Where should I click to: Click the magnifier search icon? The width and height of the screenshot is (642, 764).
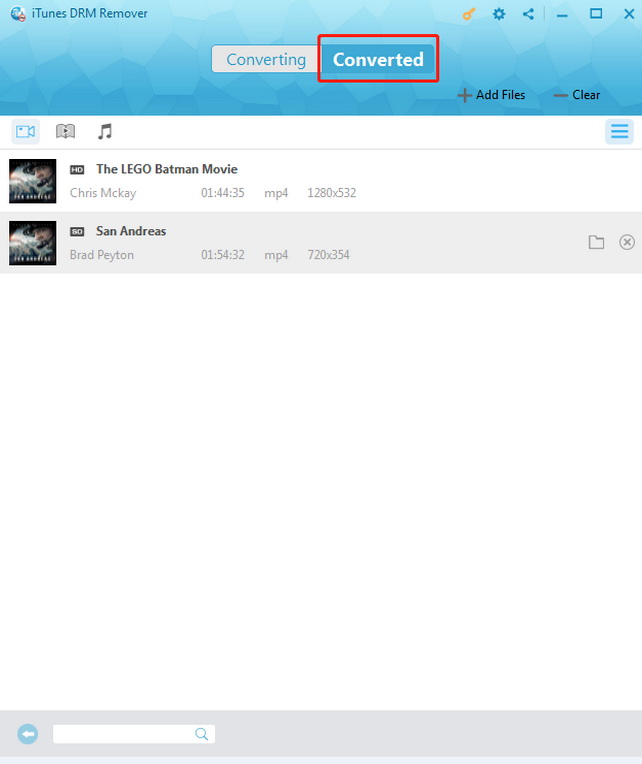pyautogui.click(x=201, y=734)
